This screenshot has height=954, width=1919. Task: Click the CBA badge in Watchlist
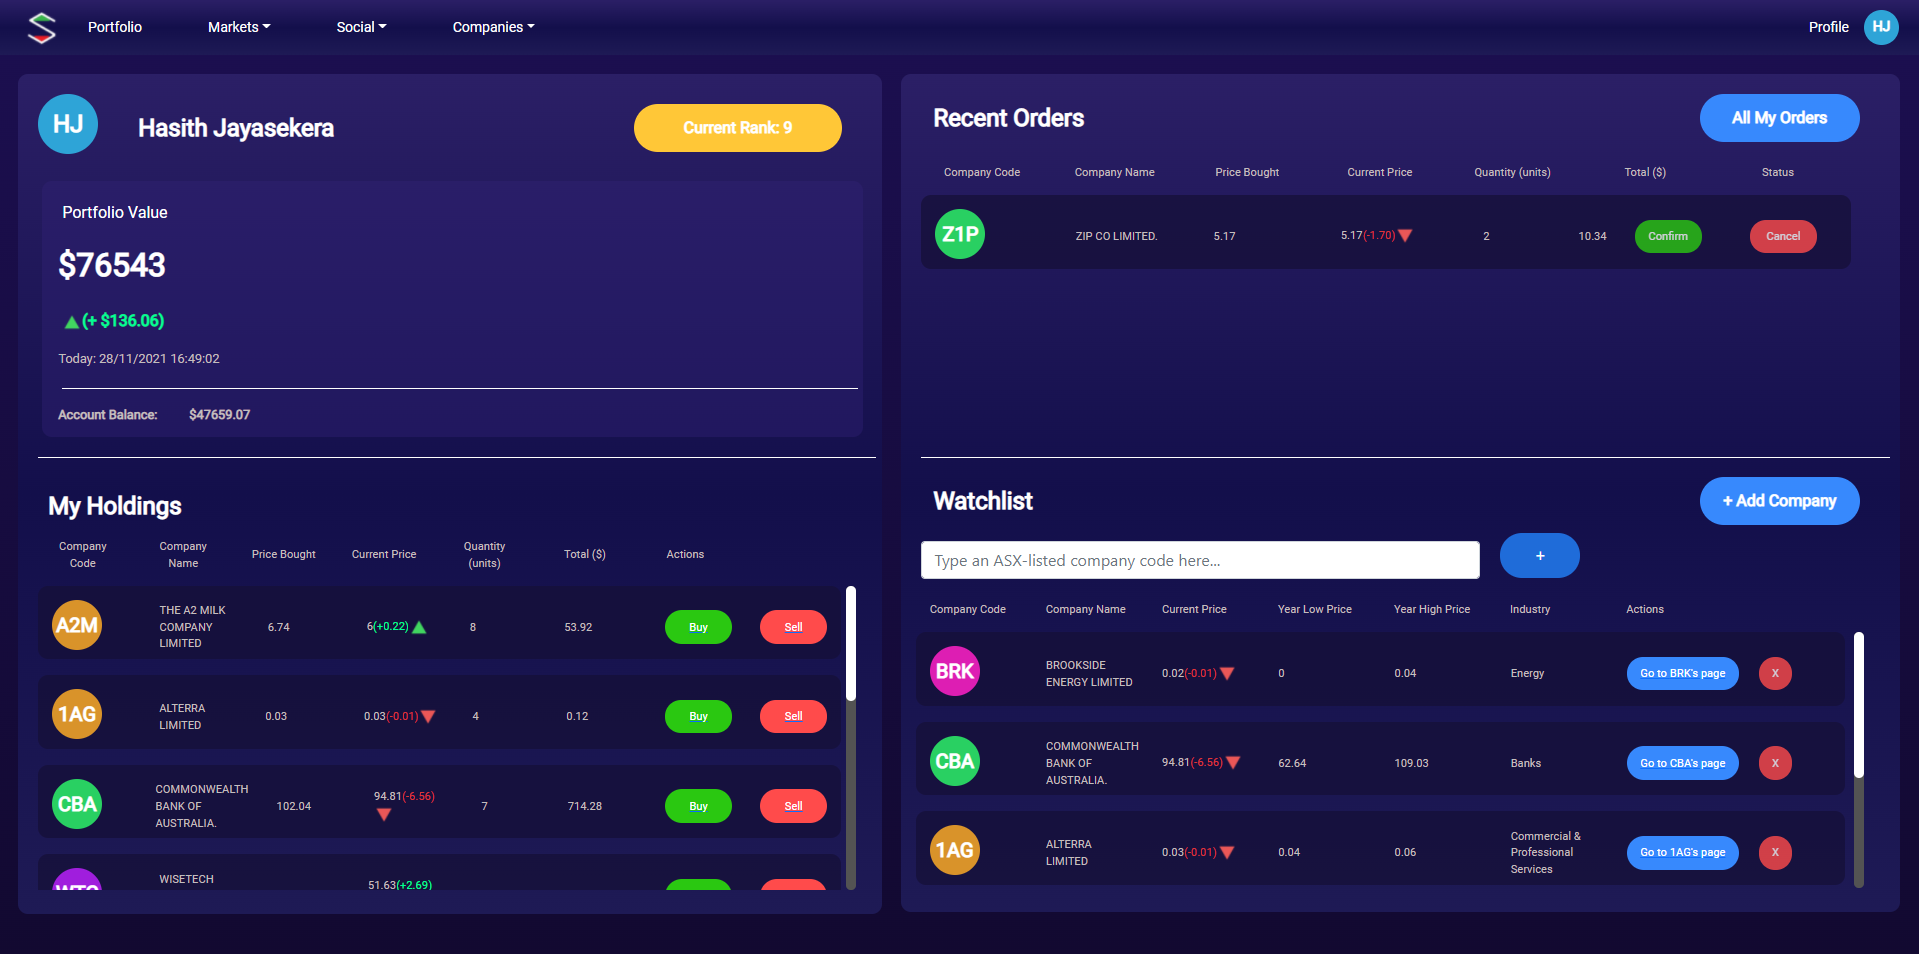[x=955, y=761]
